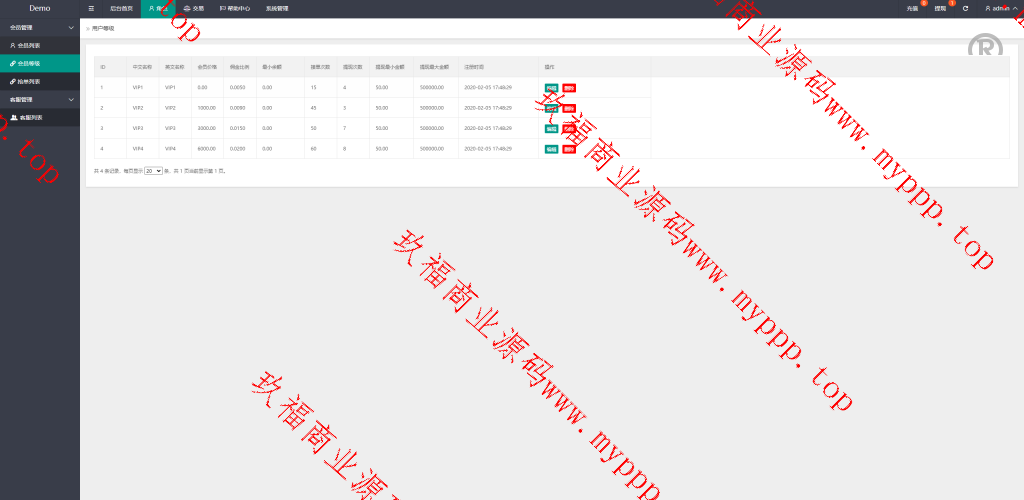Viewport: 1024px width, 500px height.
Task: Select 抢单列表 in the sidebar
Action: click(29, 81)
